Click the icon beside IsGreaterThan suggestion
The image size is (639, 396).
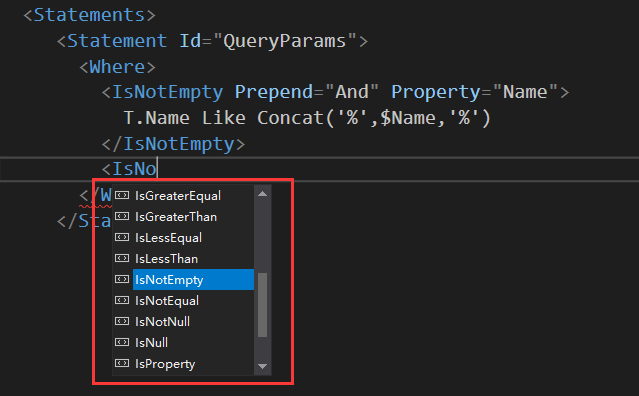(x=122, y=216)
